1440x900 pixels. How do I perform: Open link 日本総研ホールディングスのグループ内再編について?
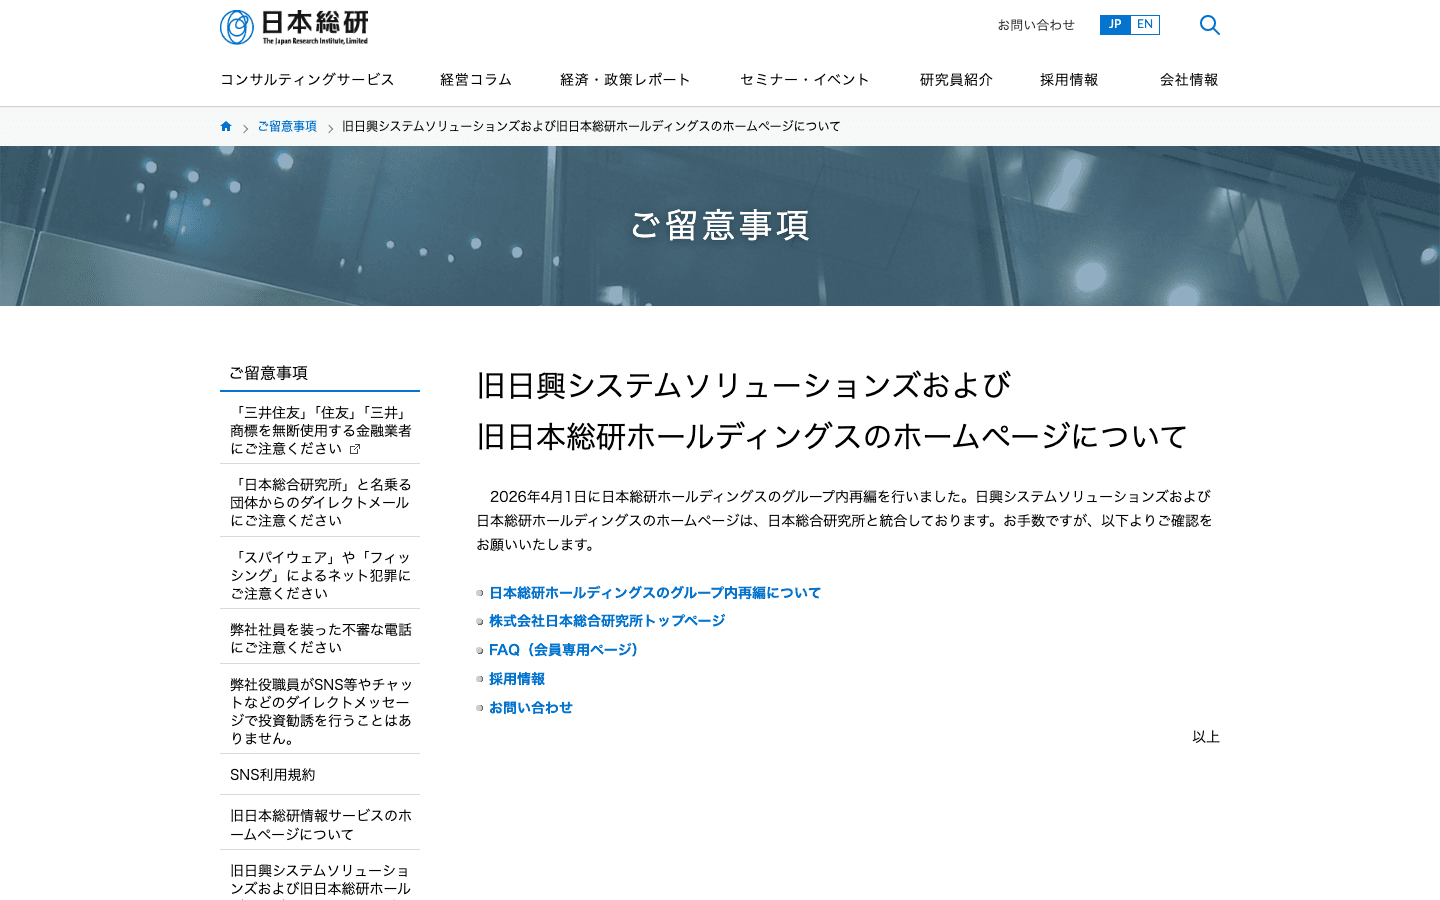click(x=655, y=593)
